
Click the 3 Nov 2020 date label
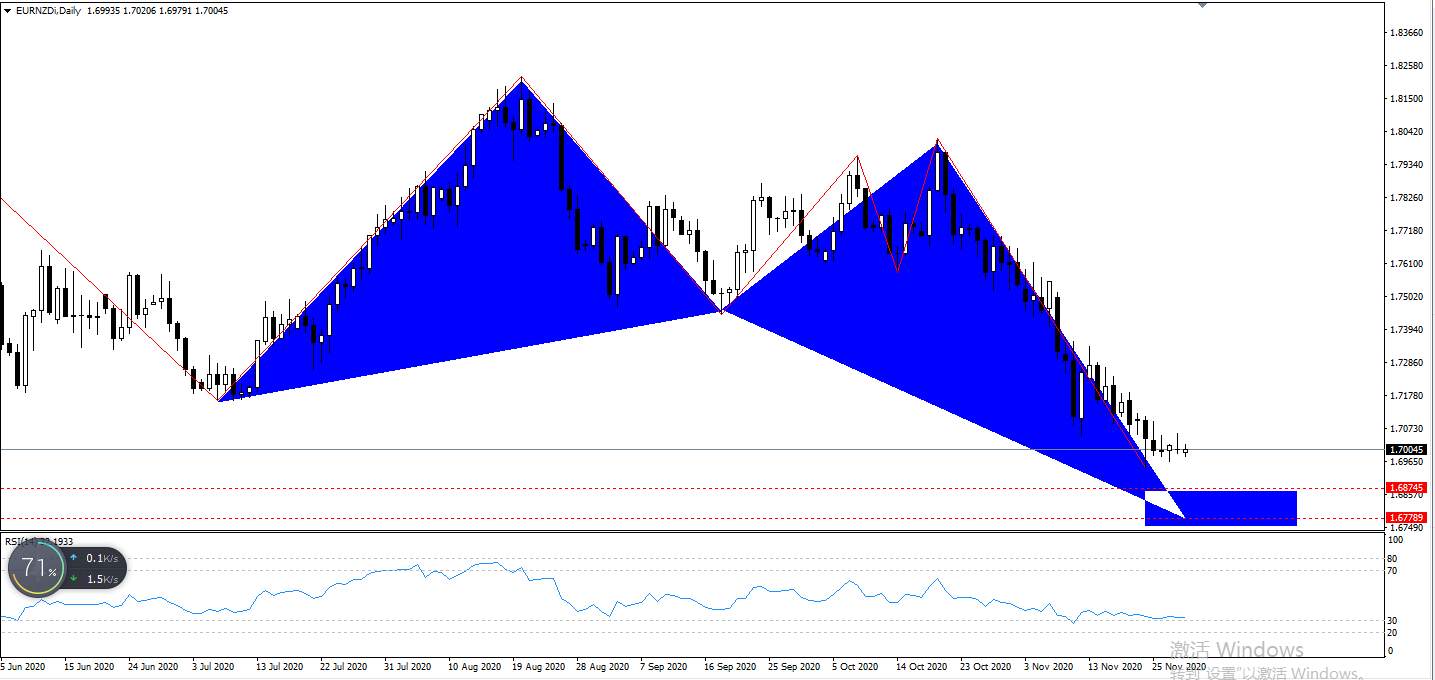[x=1047, y=666]
